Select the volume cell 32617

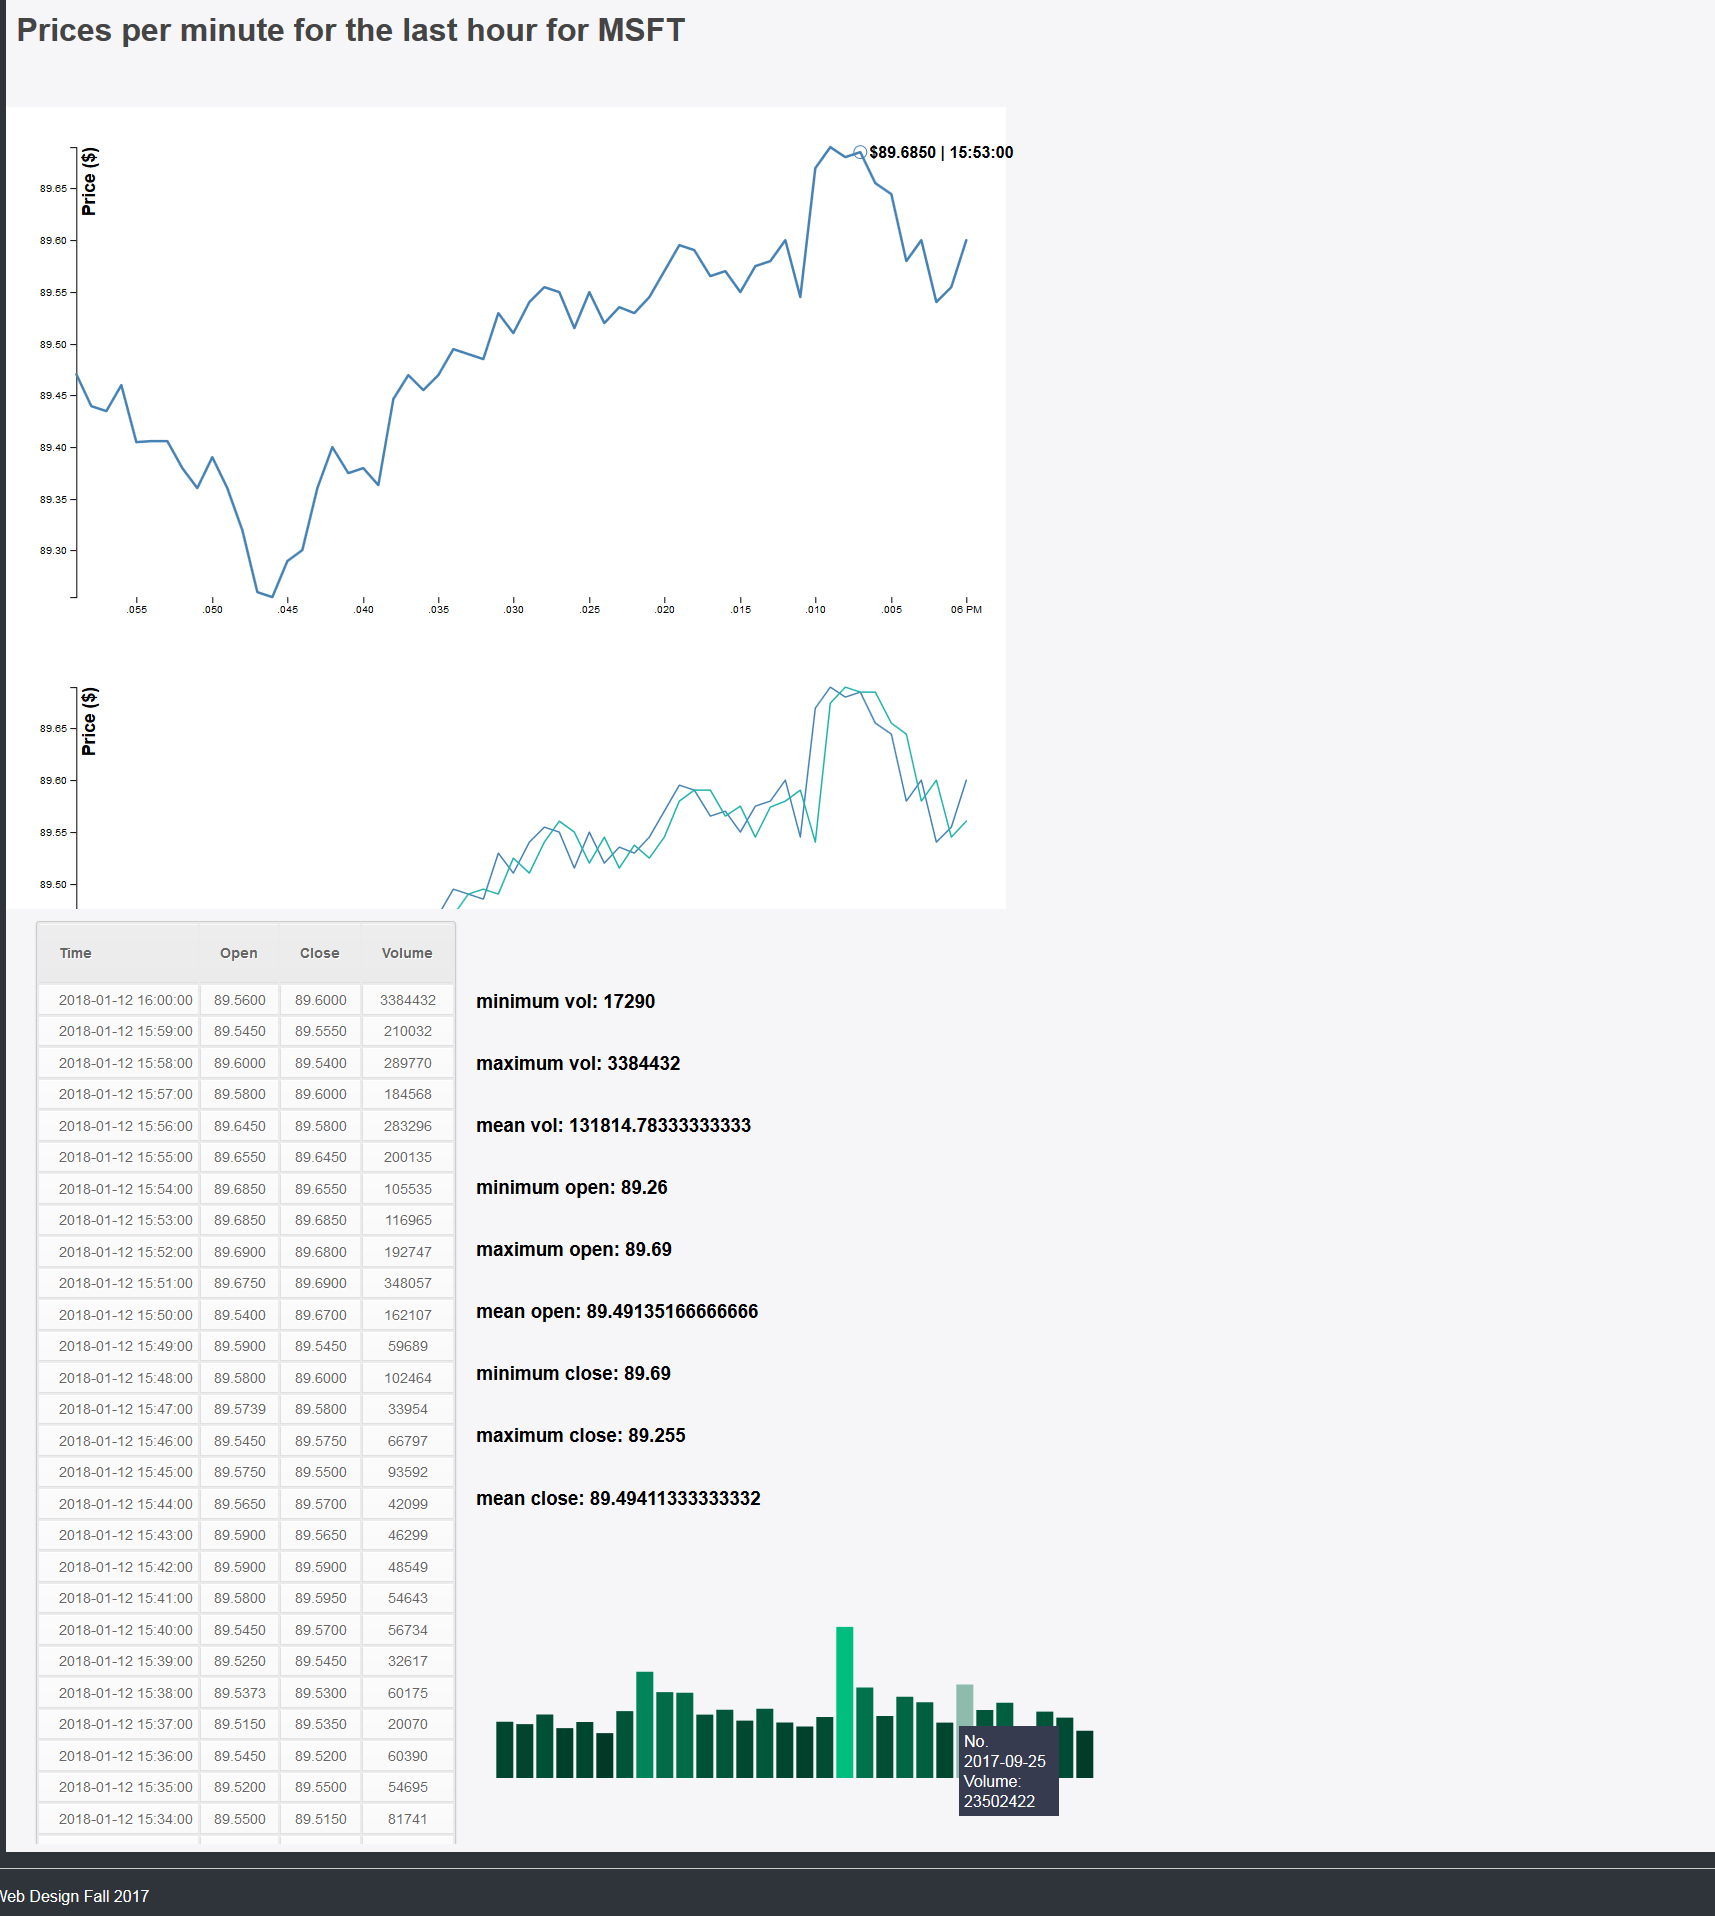tap(408, 1661)
